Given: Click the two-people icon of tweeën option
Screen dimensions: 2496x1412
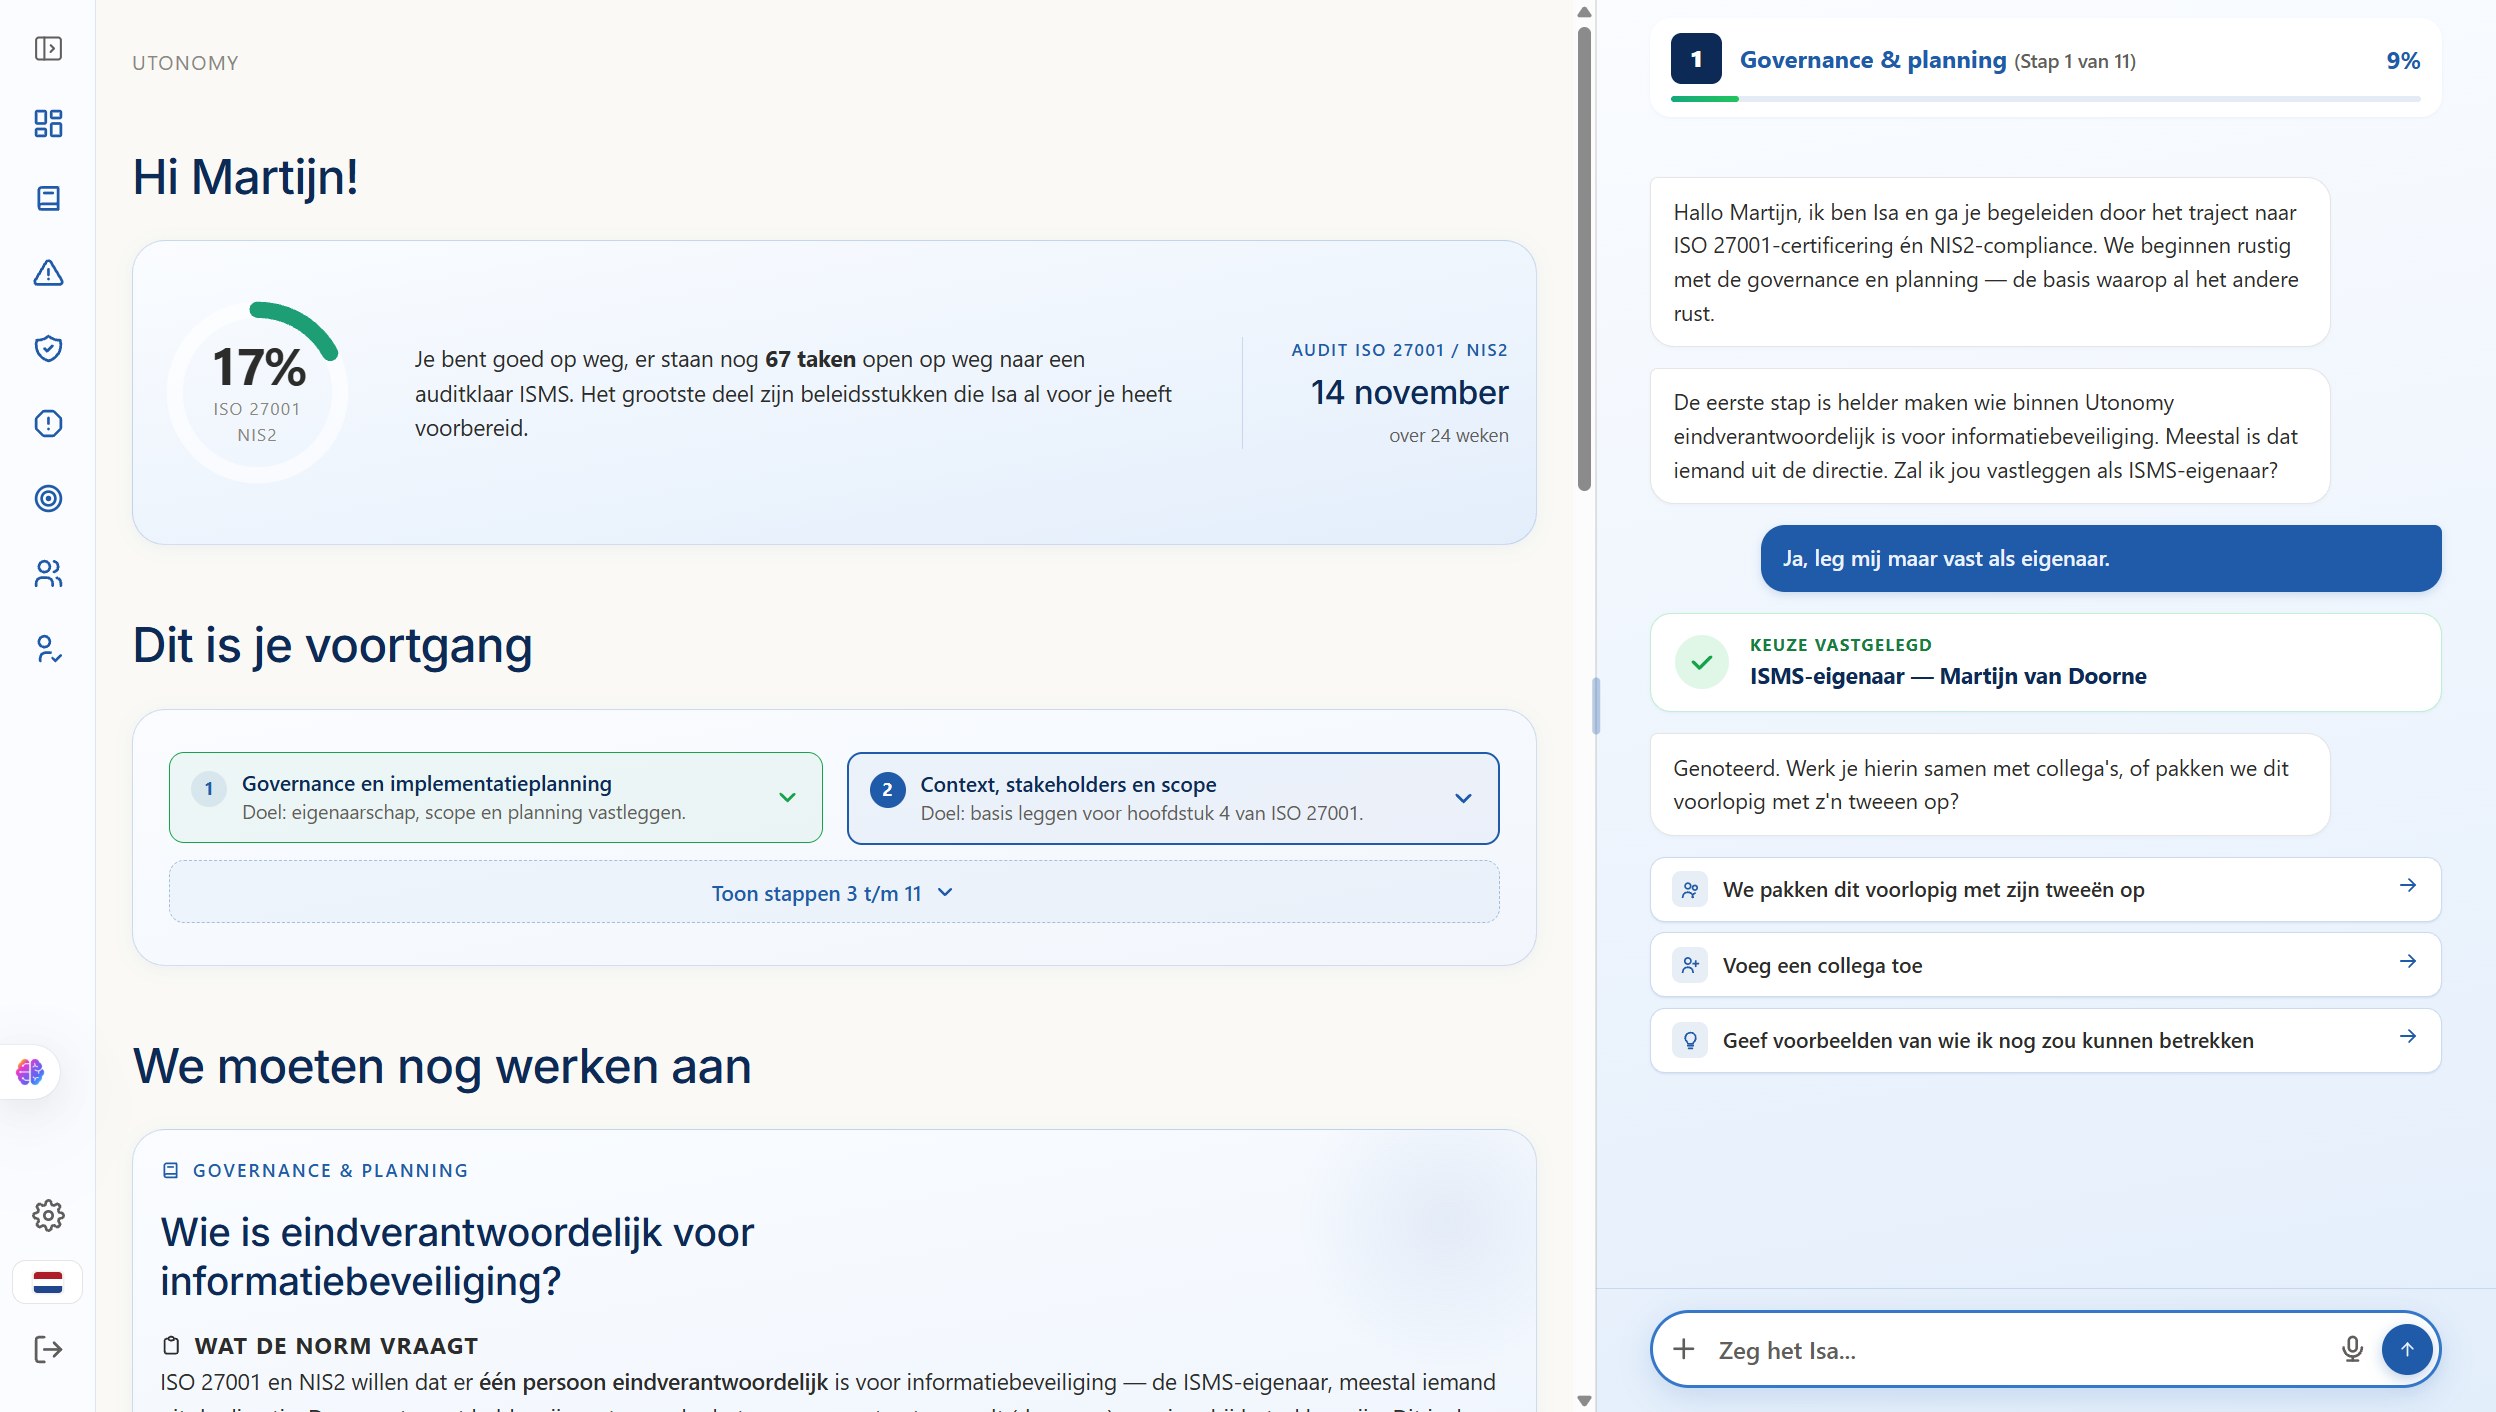Looking at the screenshot, I should (1690, 889).
